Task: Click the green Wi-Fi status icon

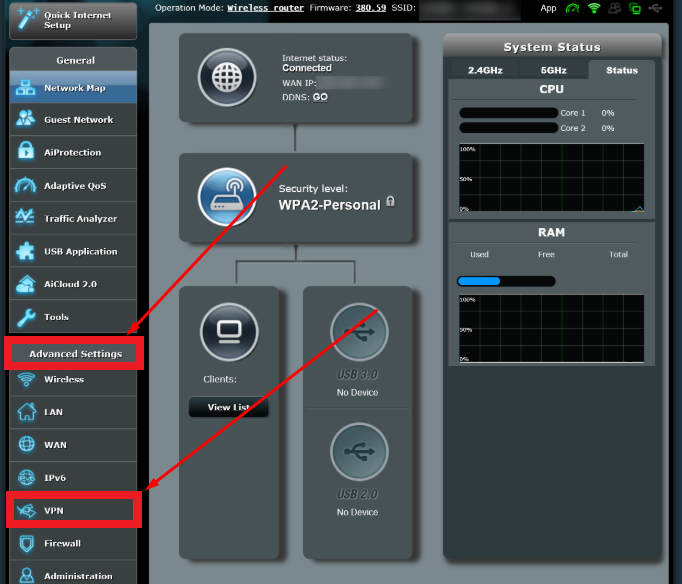Action: click(594, 8)
